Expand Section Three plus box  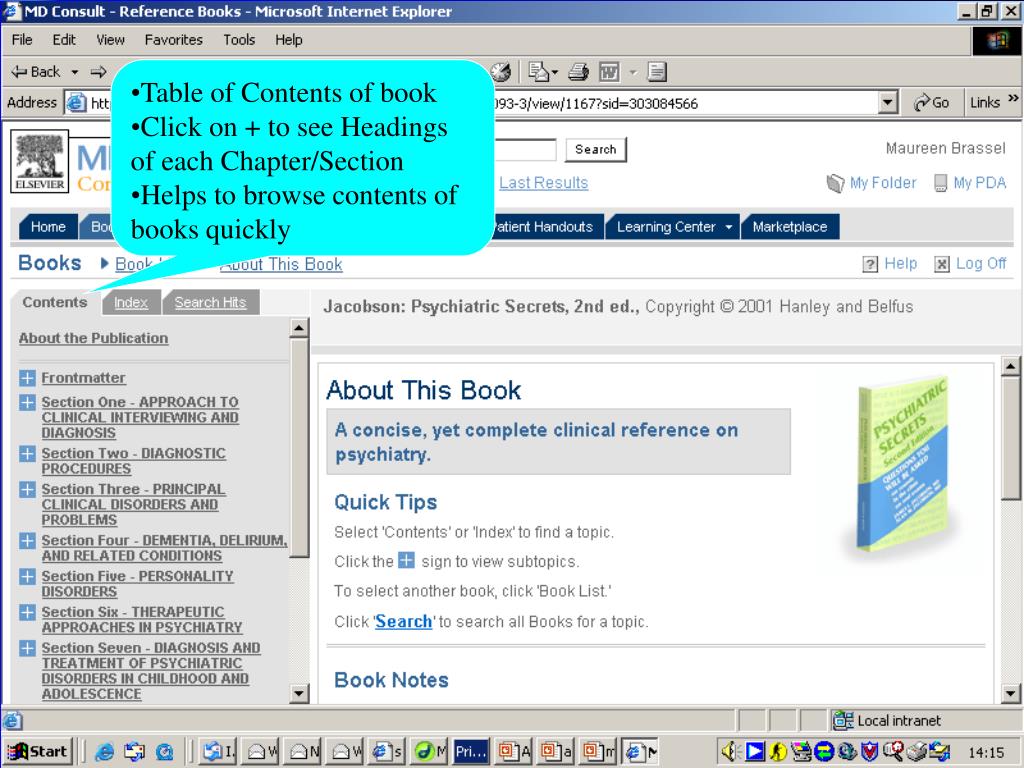(27, 489)
